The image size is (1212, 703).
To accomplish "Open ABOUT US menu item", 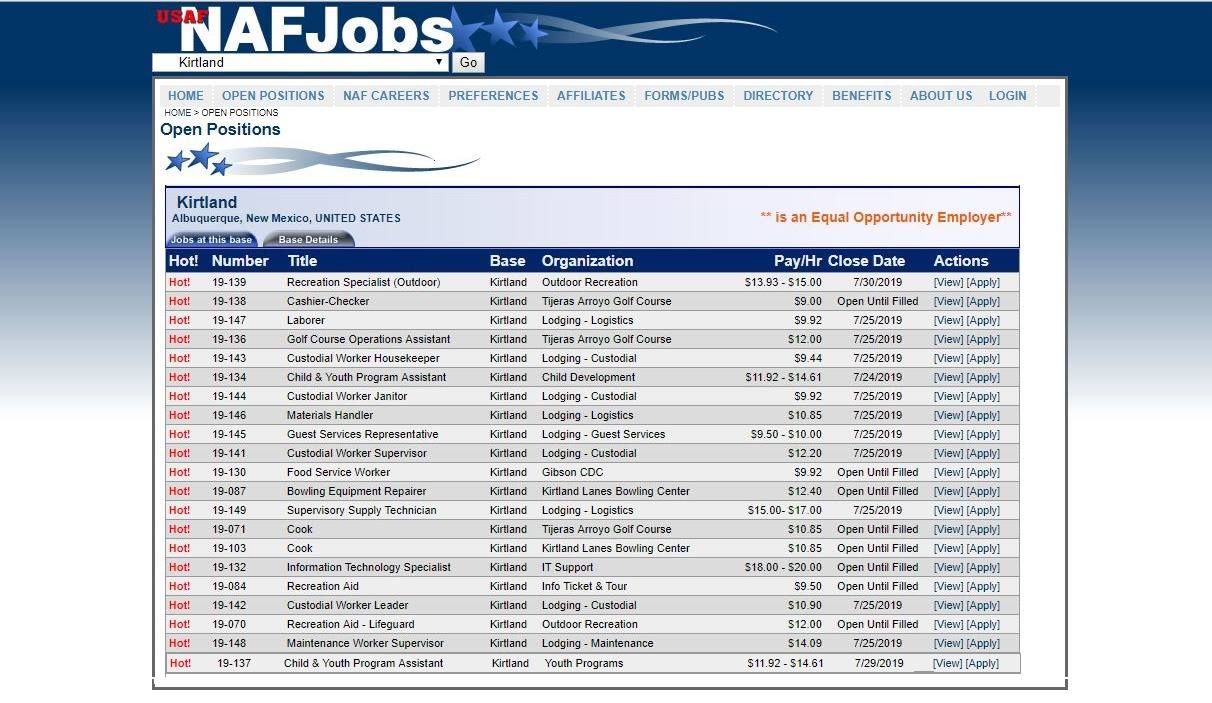I will pos(941,96).
